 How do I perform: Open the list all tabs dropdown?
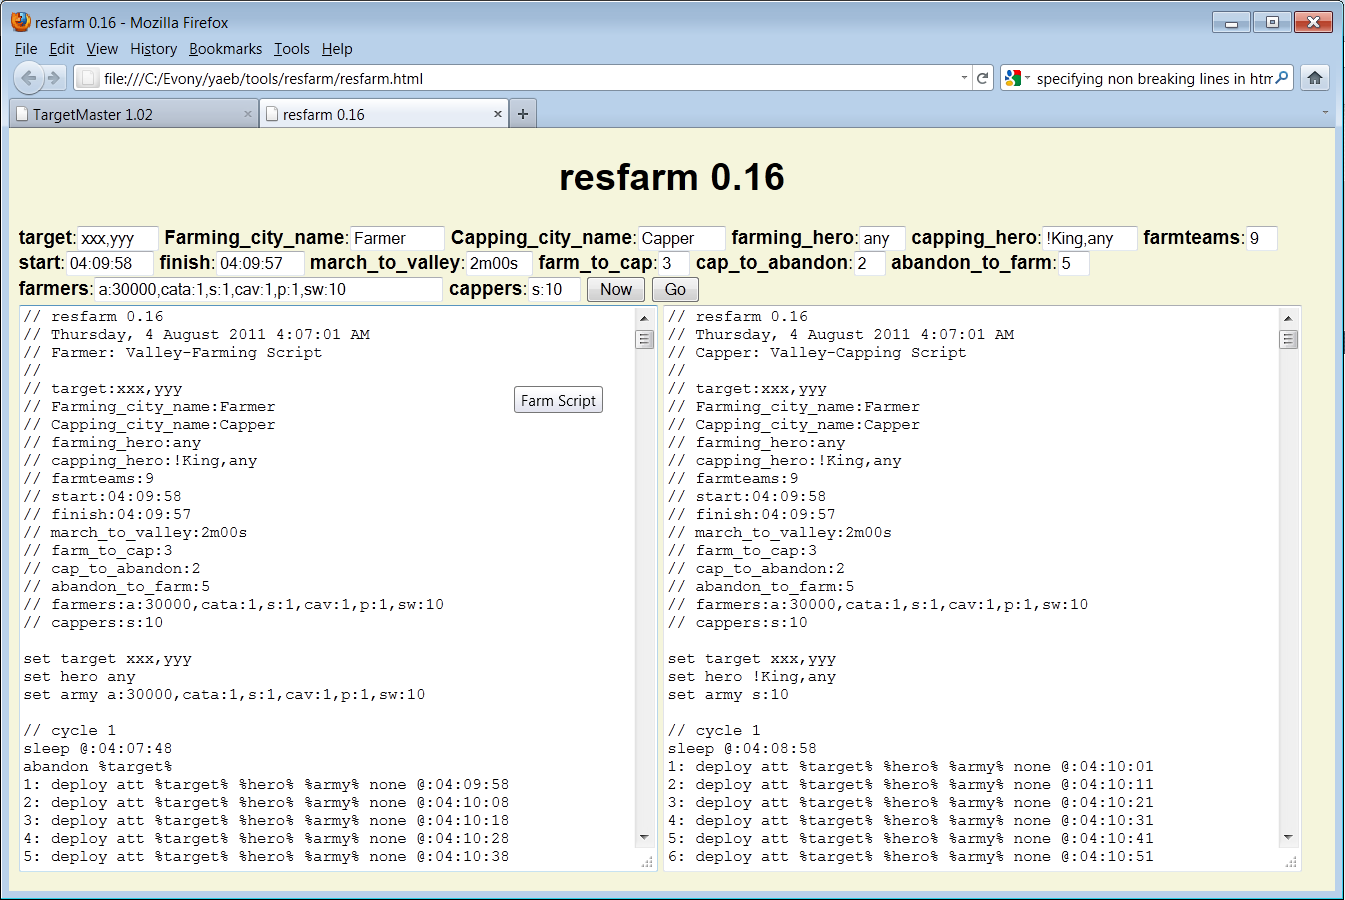(1325, 112)
